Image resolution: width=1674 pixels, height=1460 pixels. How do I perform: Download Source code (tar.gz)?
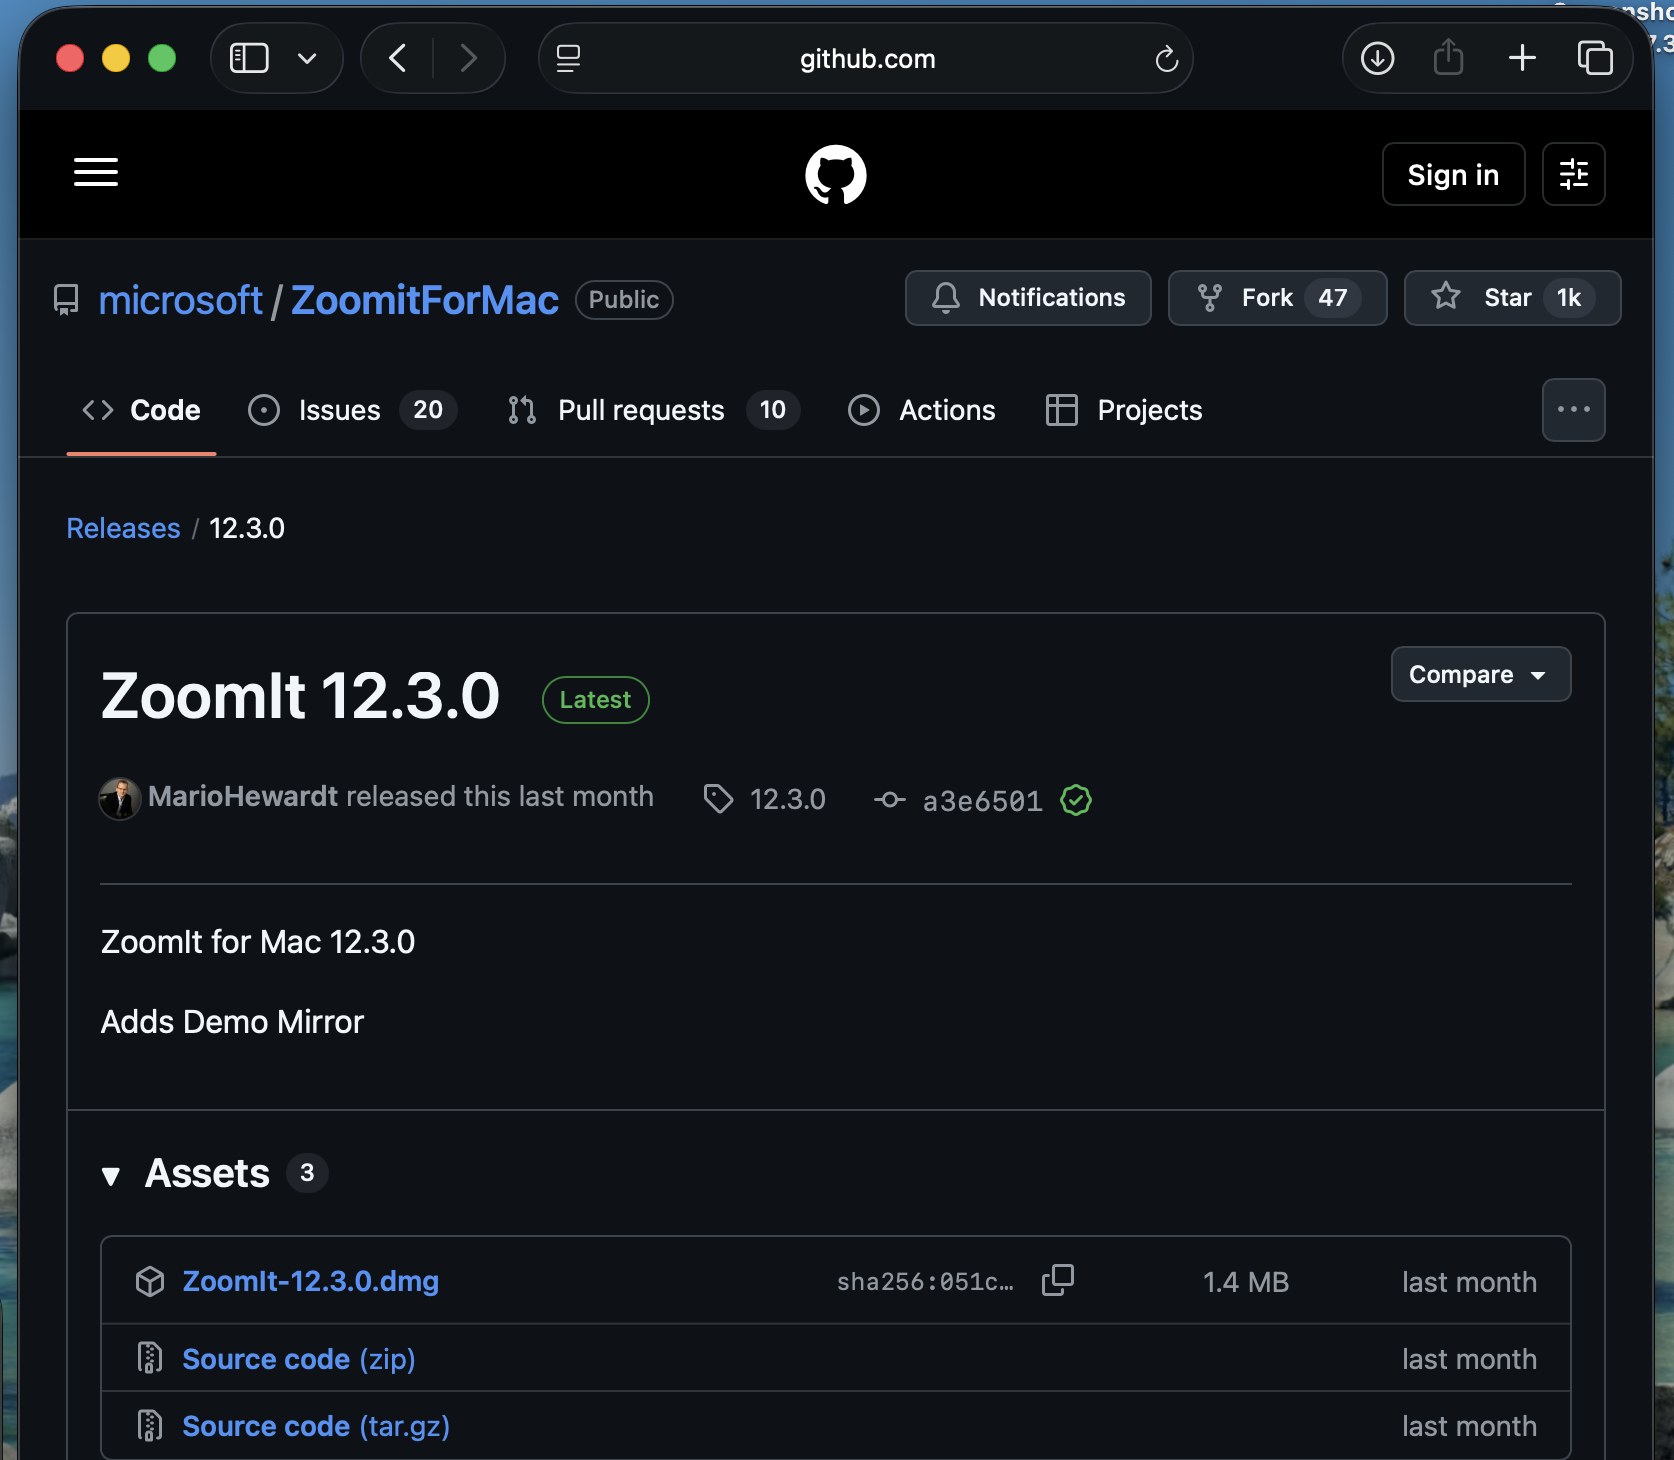pos(316,1426)
